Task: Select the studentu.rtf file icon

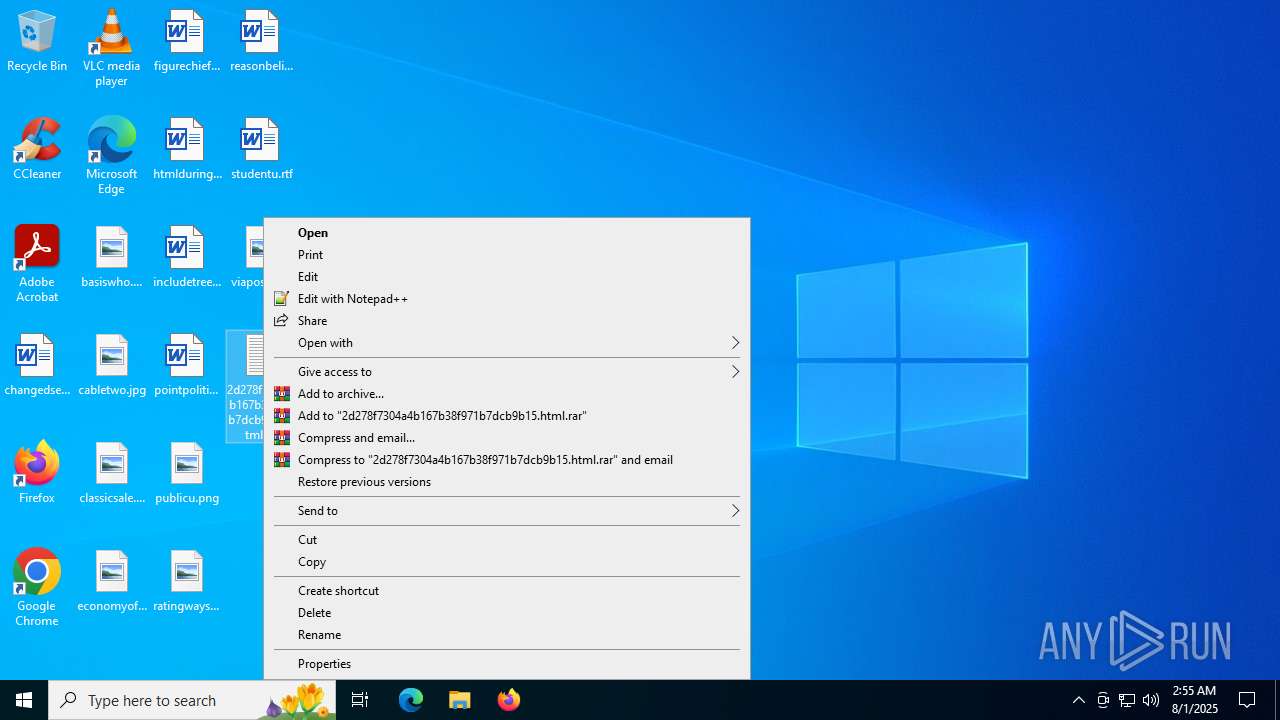Action: (x=261, y=150)
